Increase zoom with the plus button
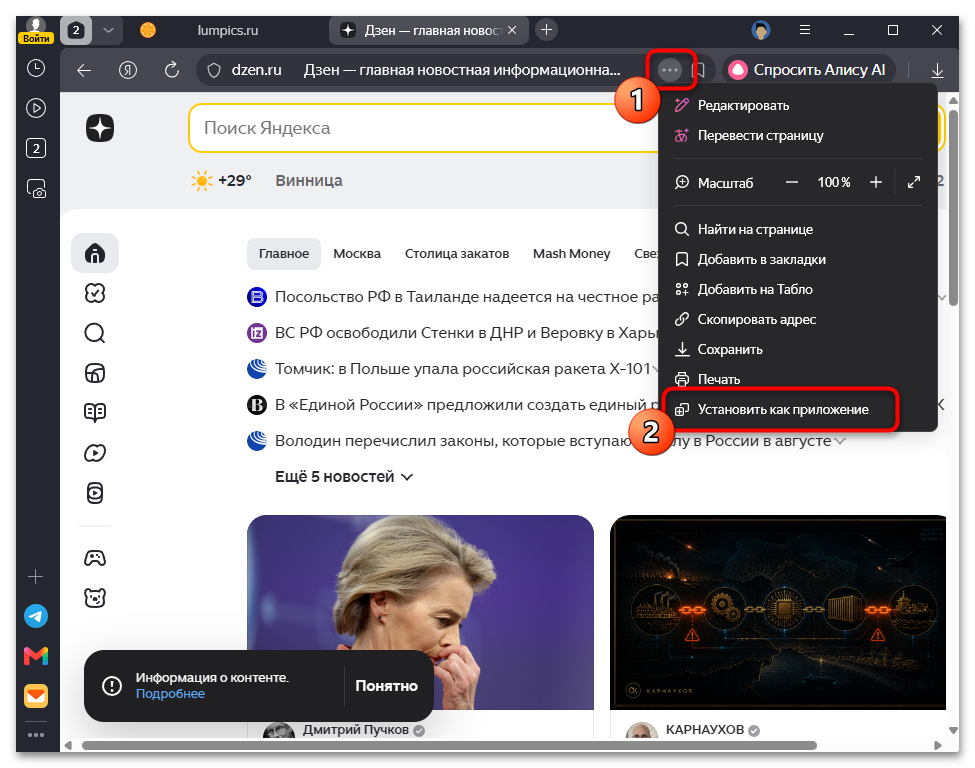This screenshot has width=975, height=768. (876, 182)
